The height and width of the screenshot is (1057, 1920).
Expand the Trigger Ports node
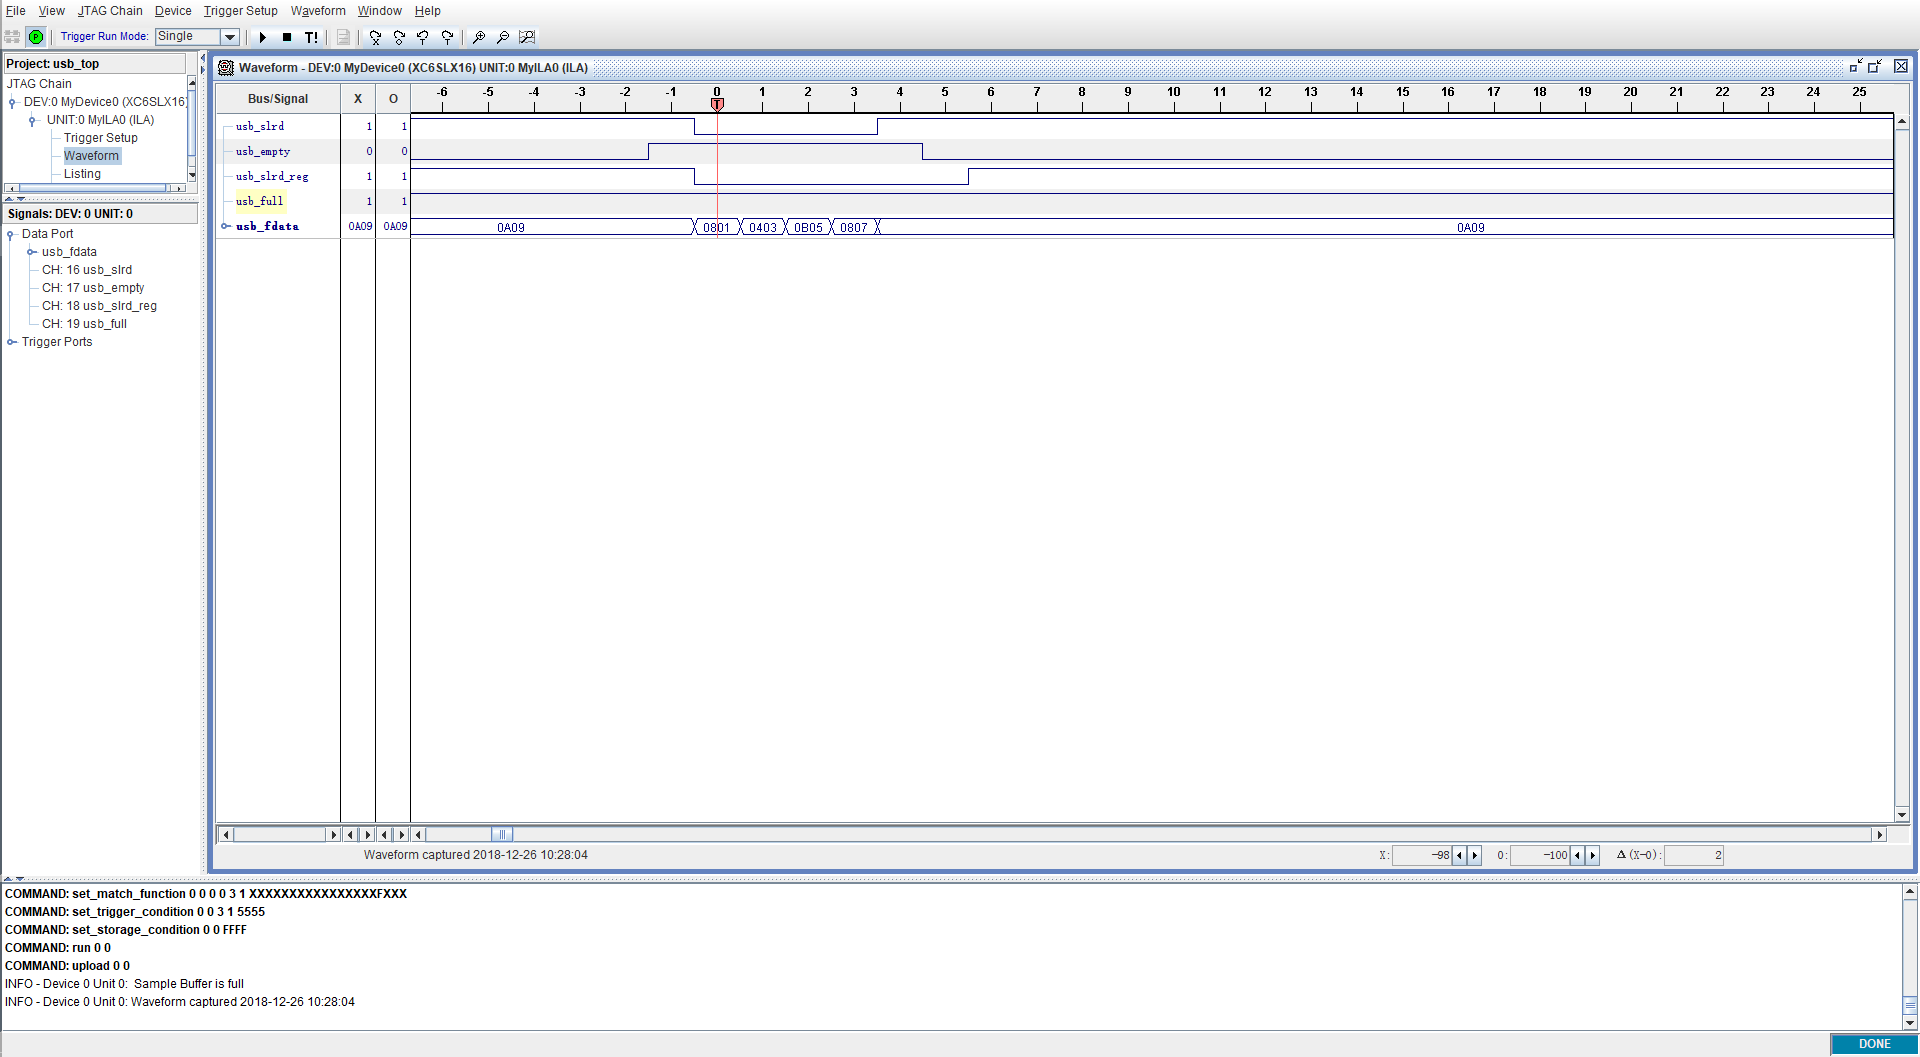11,342
